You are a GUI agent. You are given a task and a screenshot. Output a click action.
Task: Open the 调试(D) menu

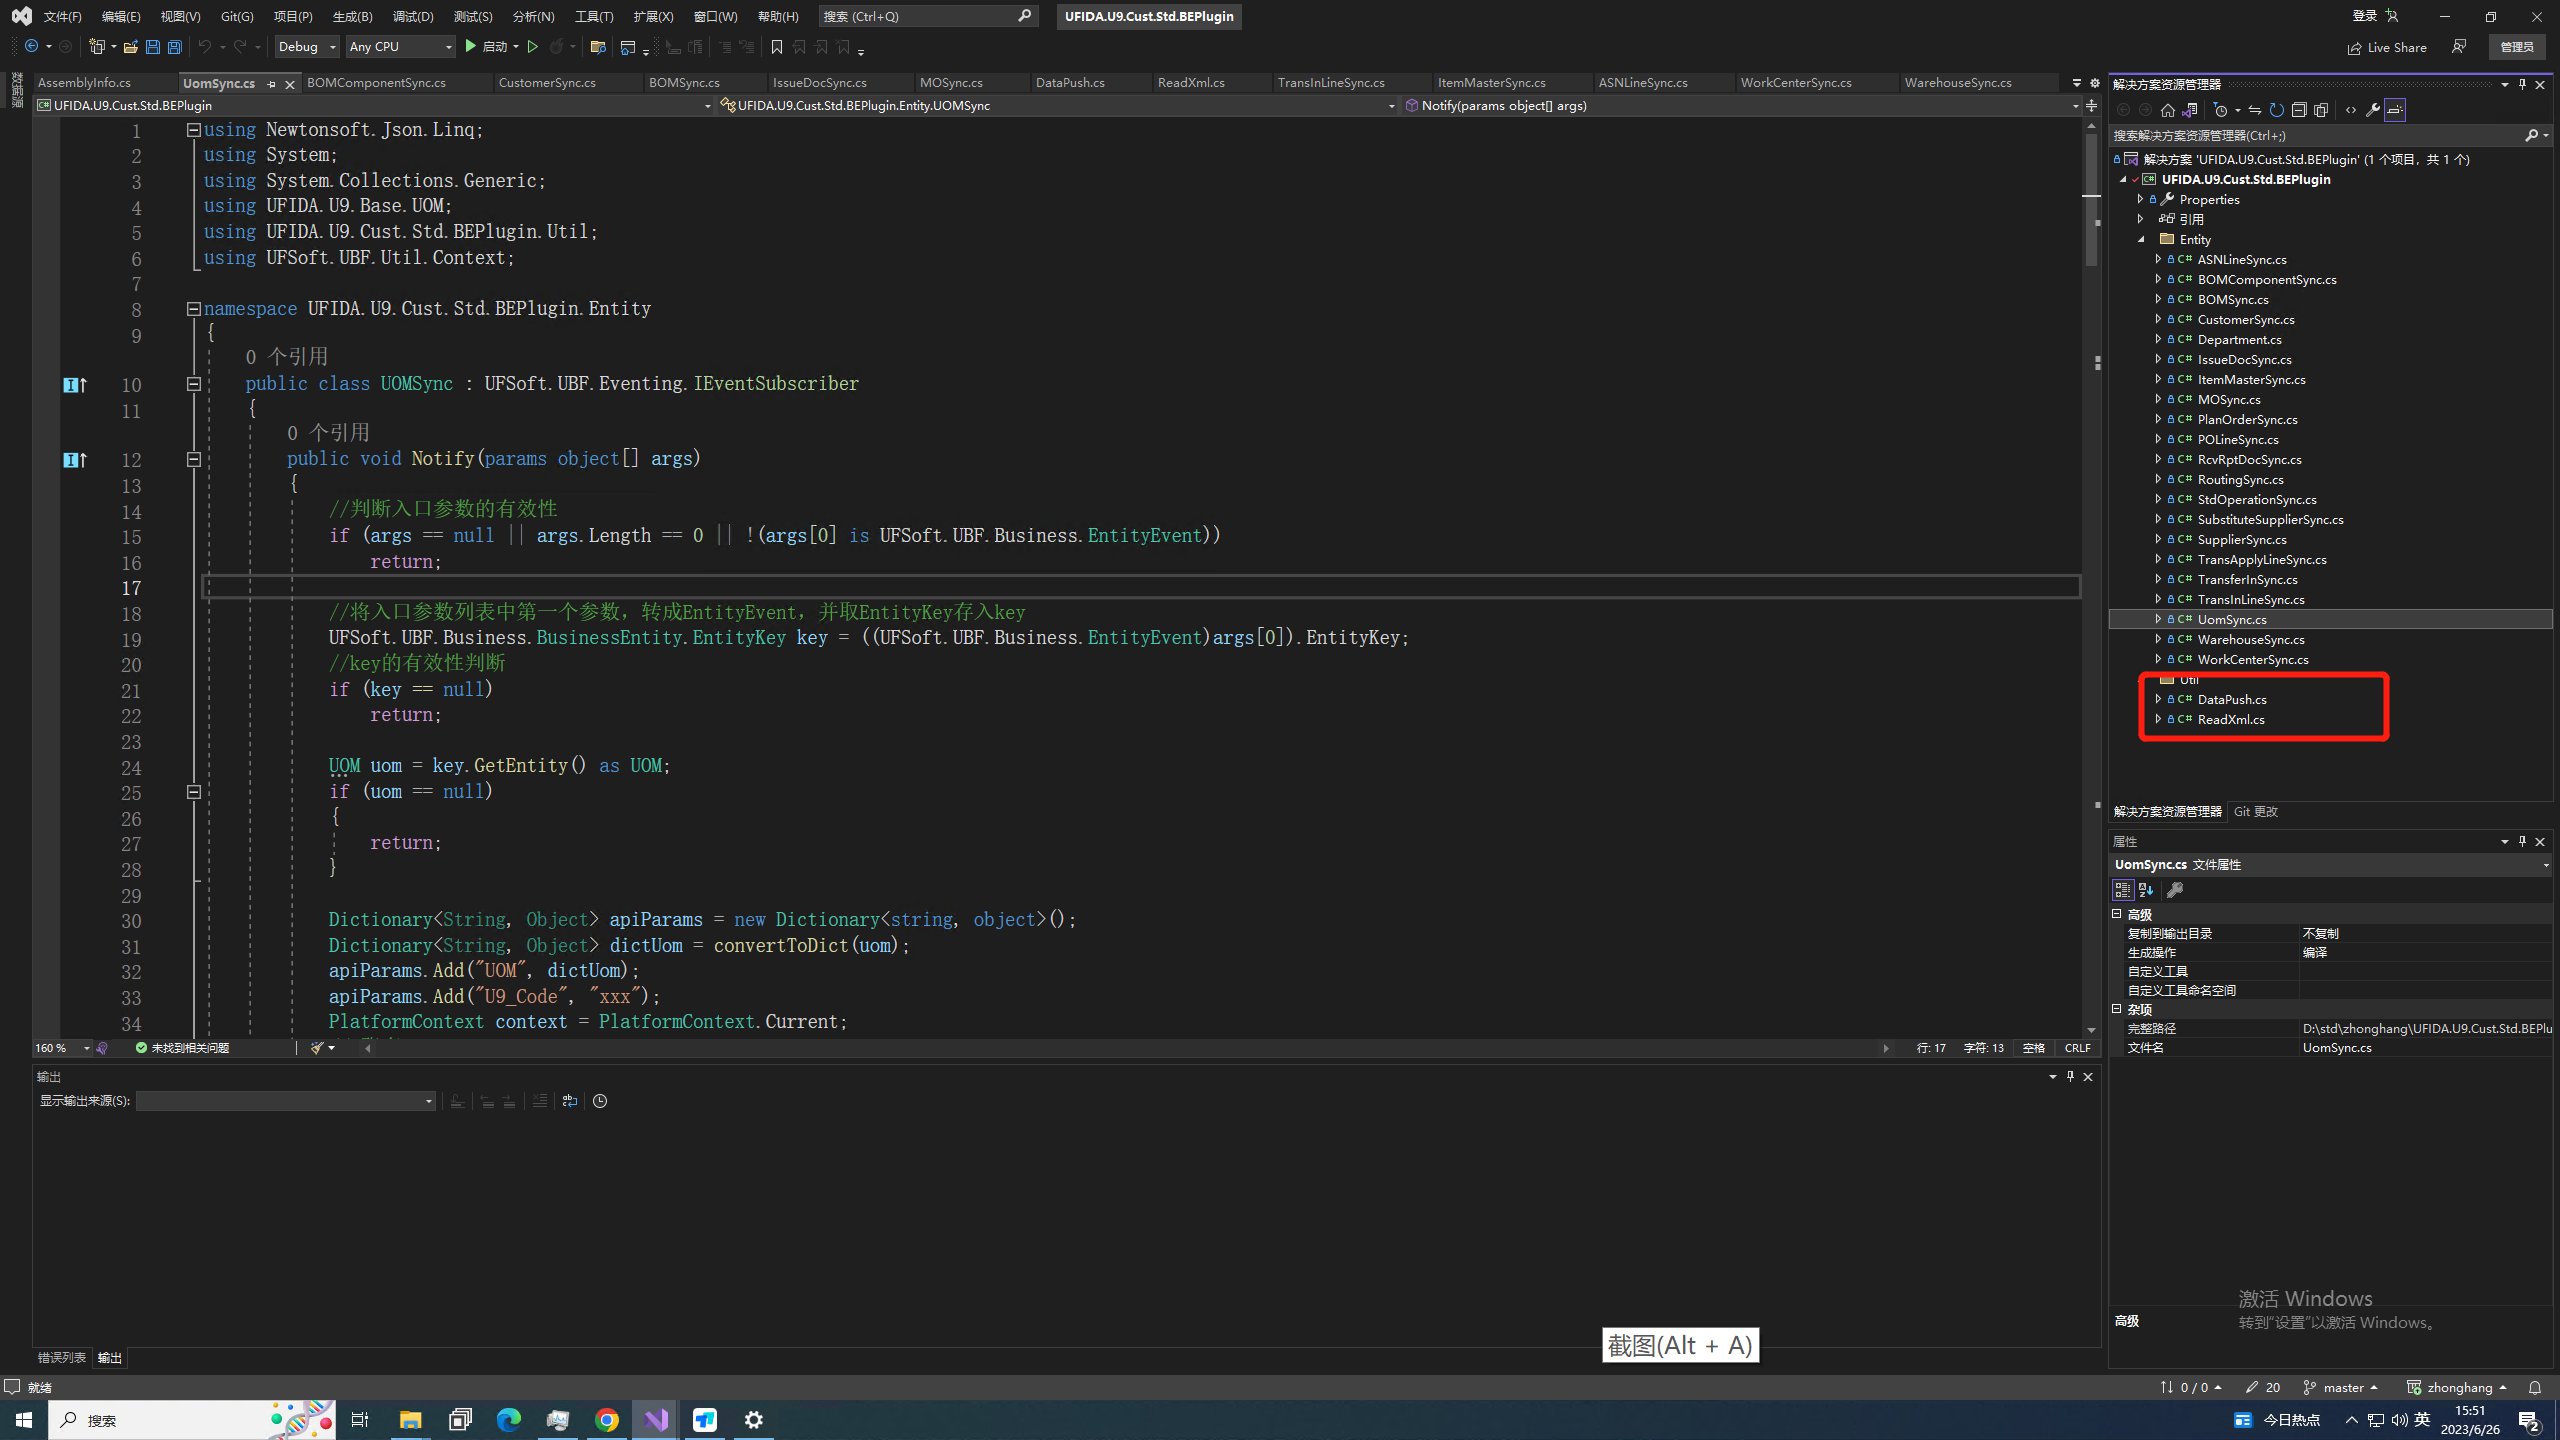pyautogui.click(x=413, y=17)
